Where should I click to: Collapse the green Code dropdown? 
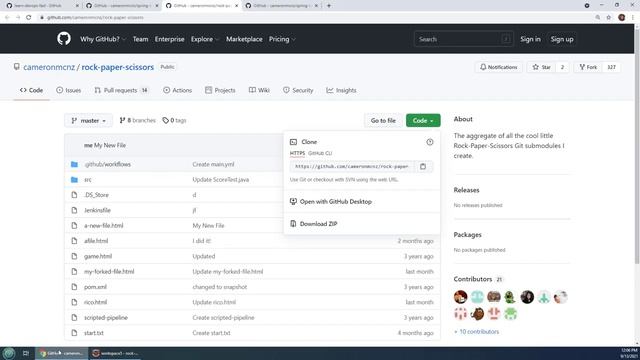coord(423,120)
